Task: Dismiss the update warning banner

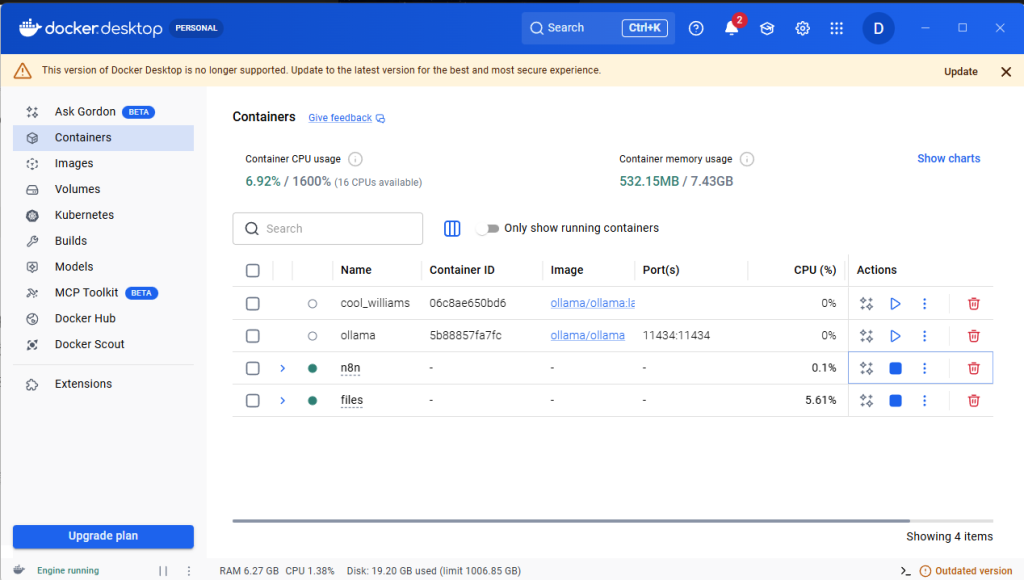Action: (1006, 71)
